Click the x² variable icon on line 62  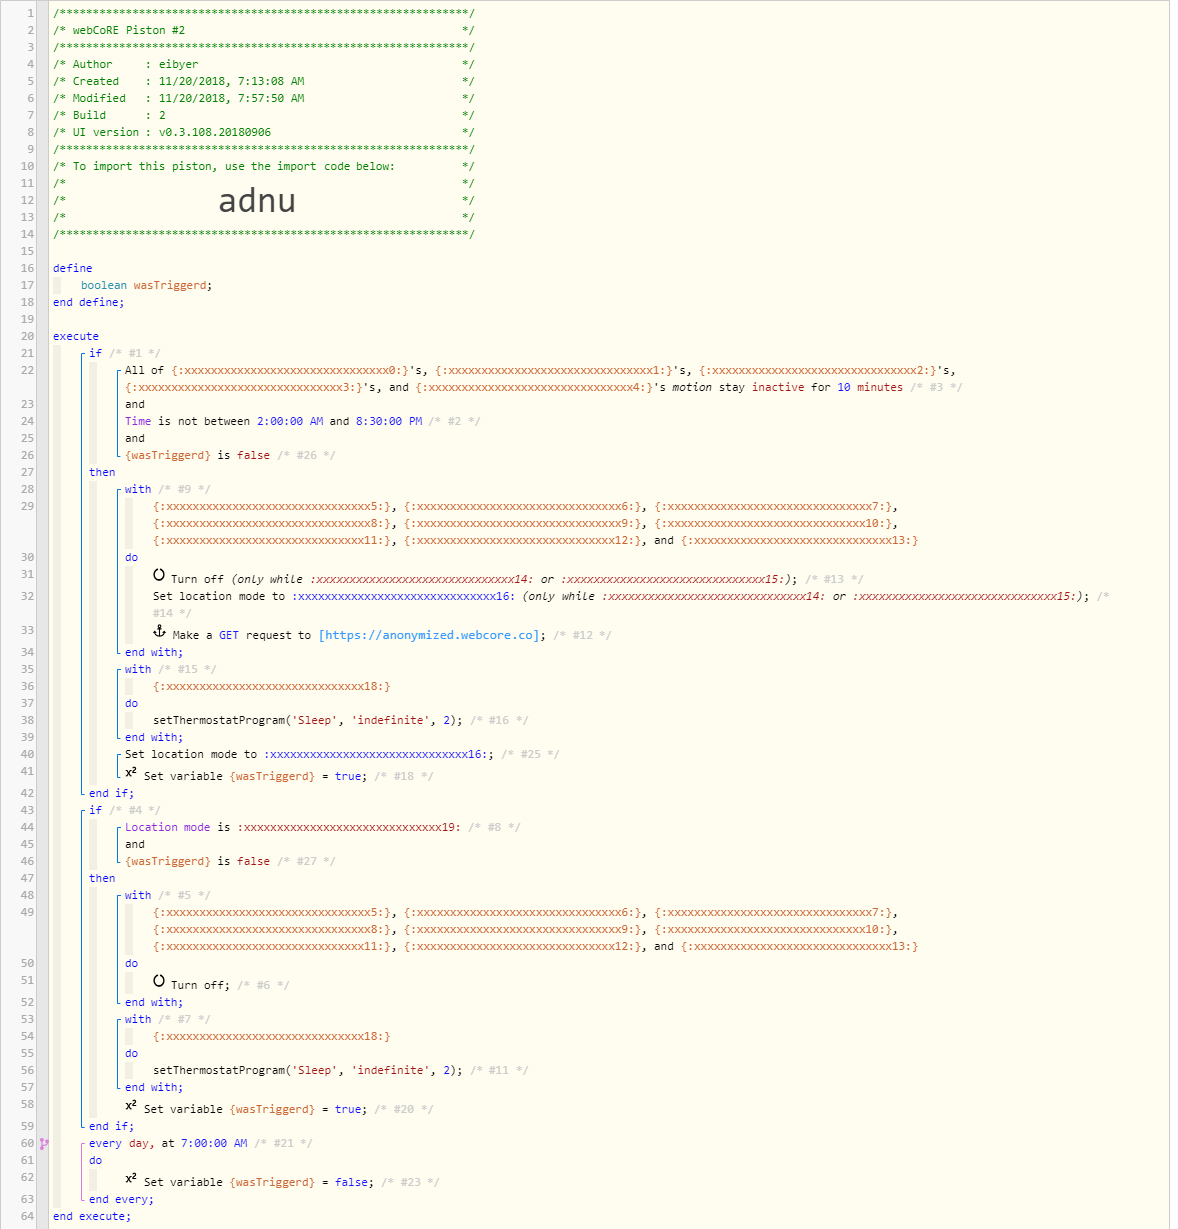(131, 1179)
